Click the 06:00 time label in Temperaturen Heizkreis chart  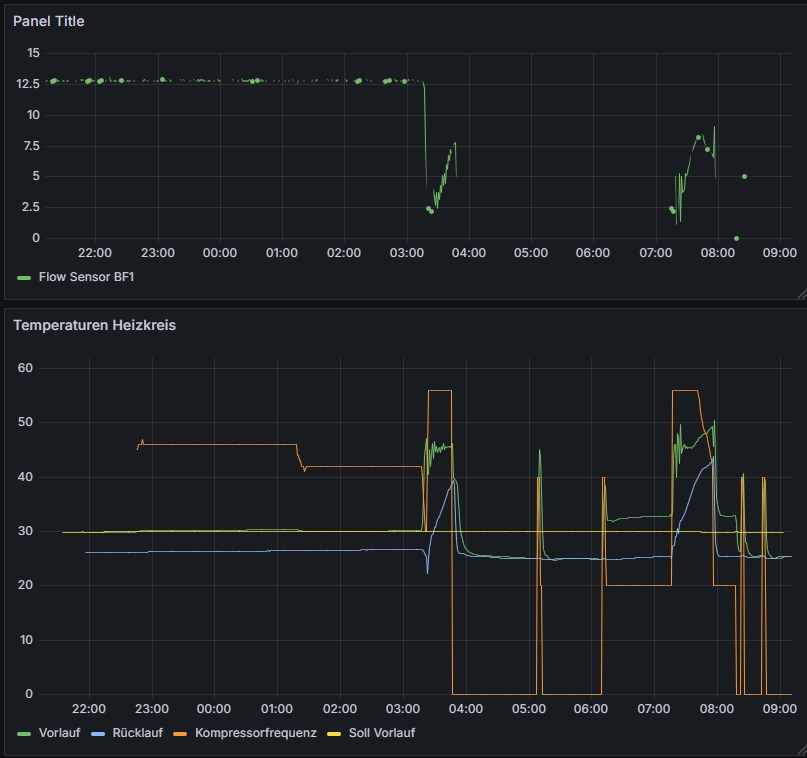tap(591, 709)
